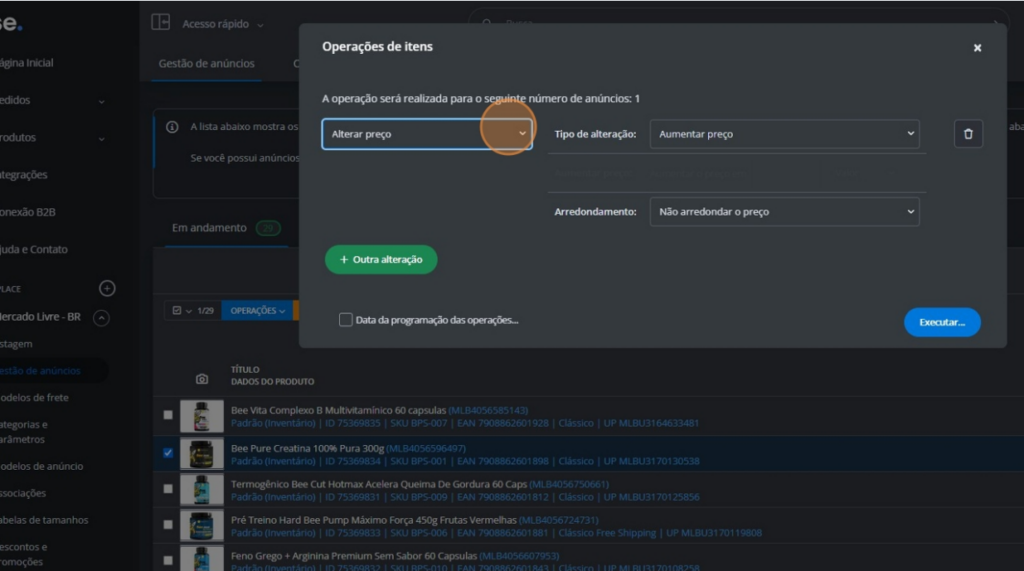Enable Data da programação das operações checkbox

point(346,320)
